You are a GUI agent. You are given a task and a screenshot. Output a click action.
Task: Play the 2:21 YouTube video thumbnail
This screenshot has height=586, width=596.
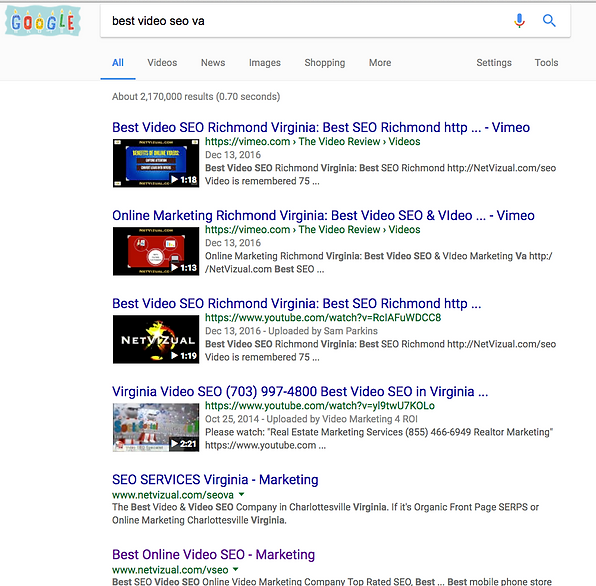coord(156,428)
